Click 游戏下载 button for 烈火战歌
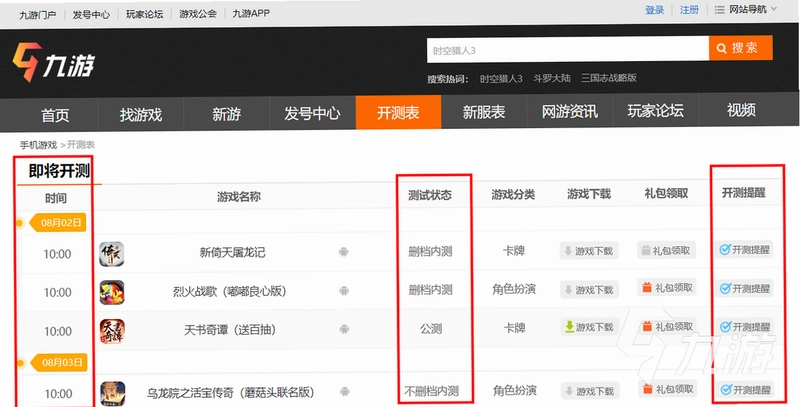Image resolution: width=800 pixels, height=407 pixels. coord(589,290)
